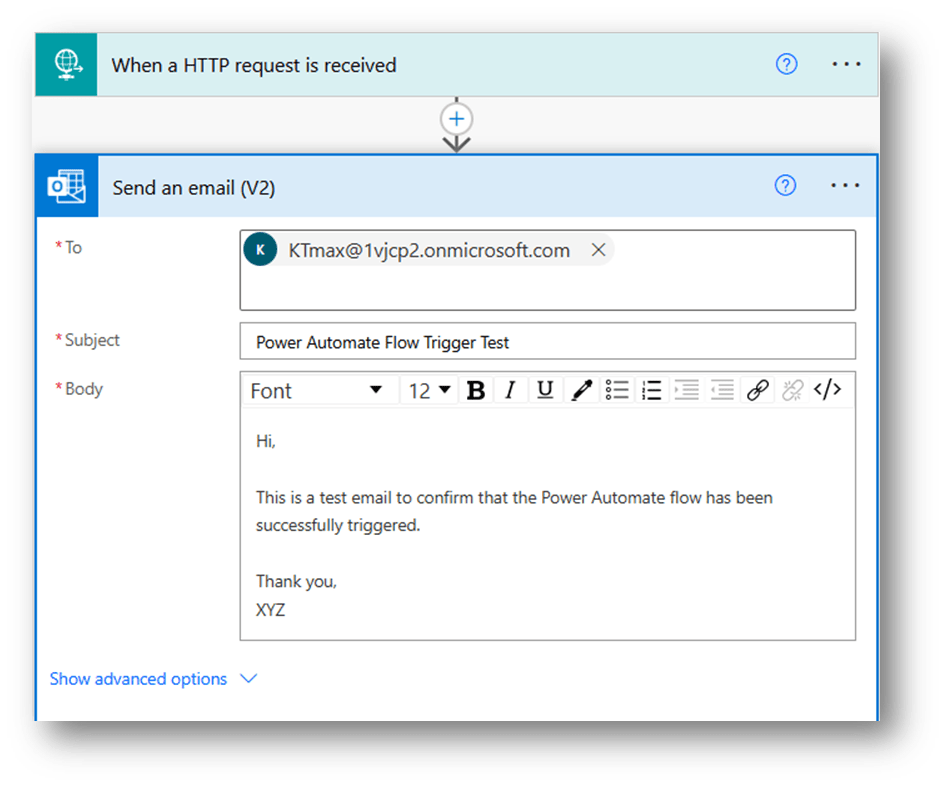Viewport: 945px width, 786px height.
Task: Insert a bulleted list in the body
Action: (616, 390)
